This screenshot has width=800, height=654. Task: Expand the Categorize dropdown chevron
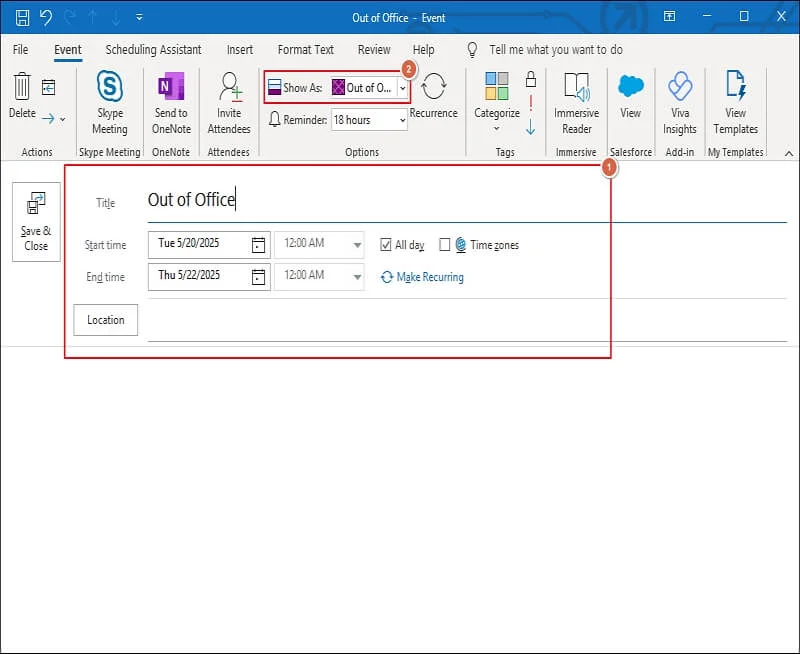[x=496, y=129]
